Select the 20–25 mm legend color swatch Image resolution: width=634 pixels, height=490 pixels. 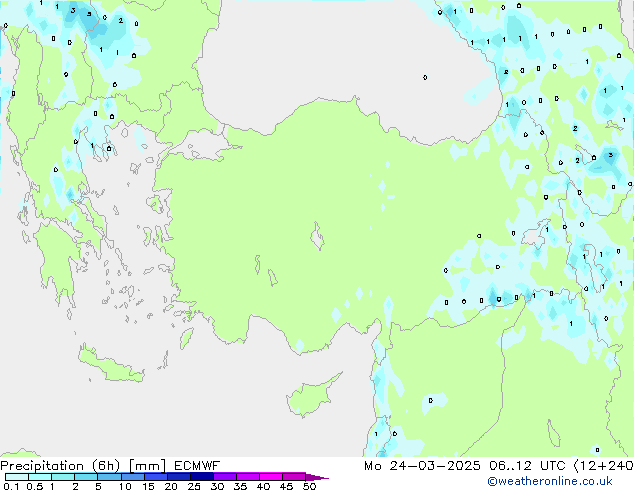coord(178,477)
